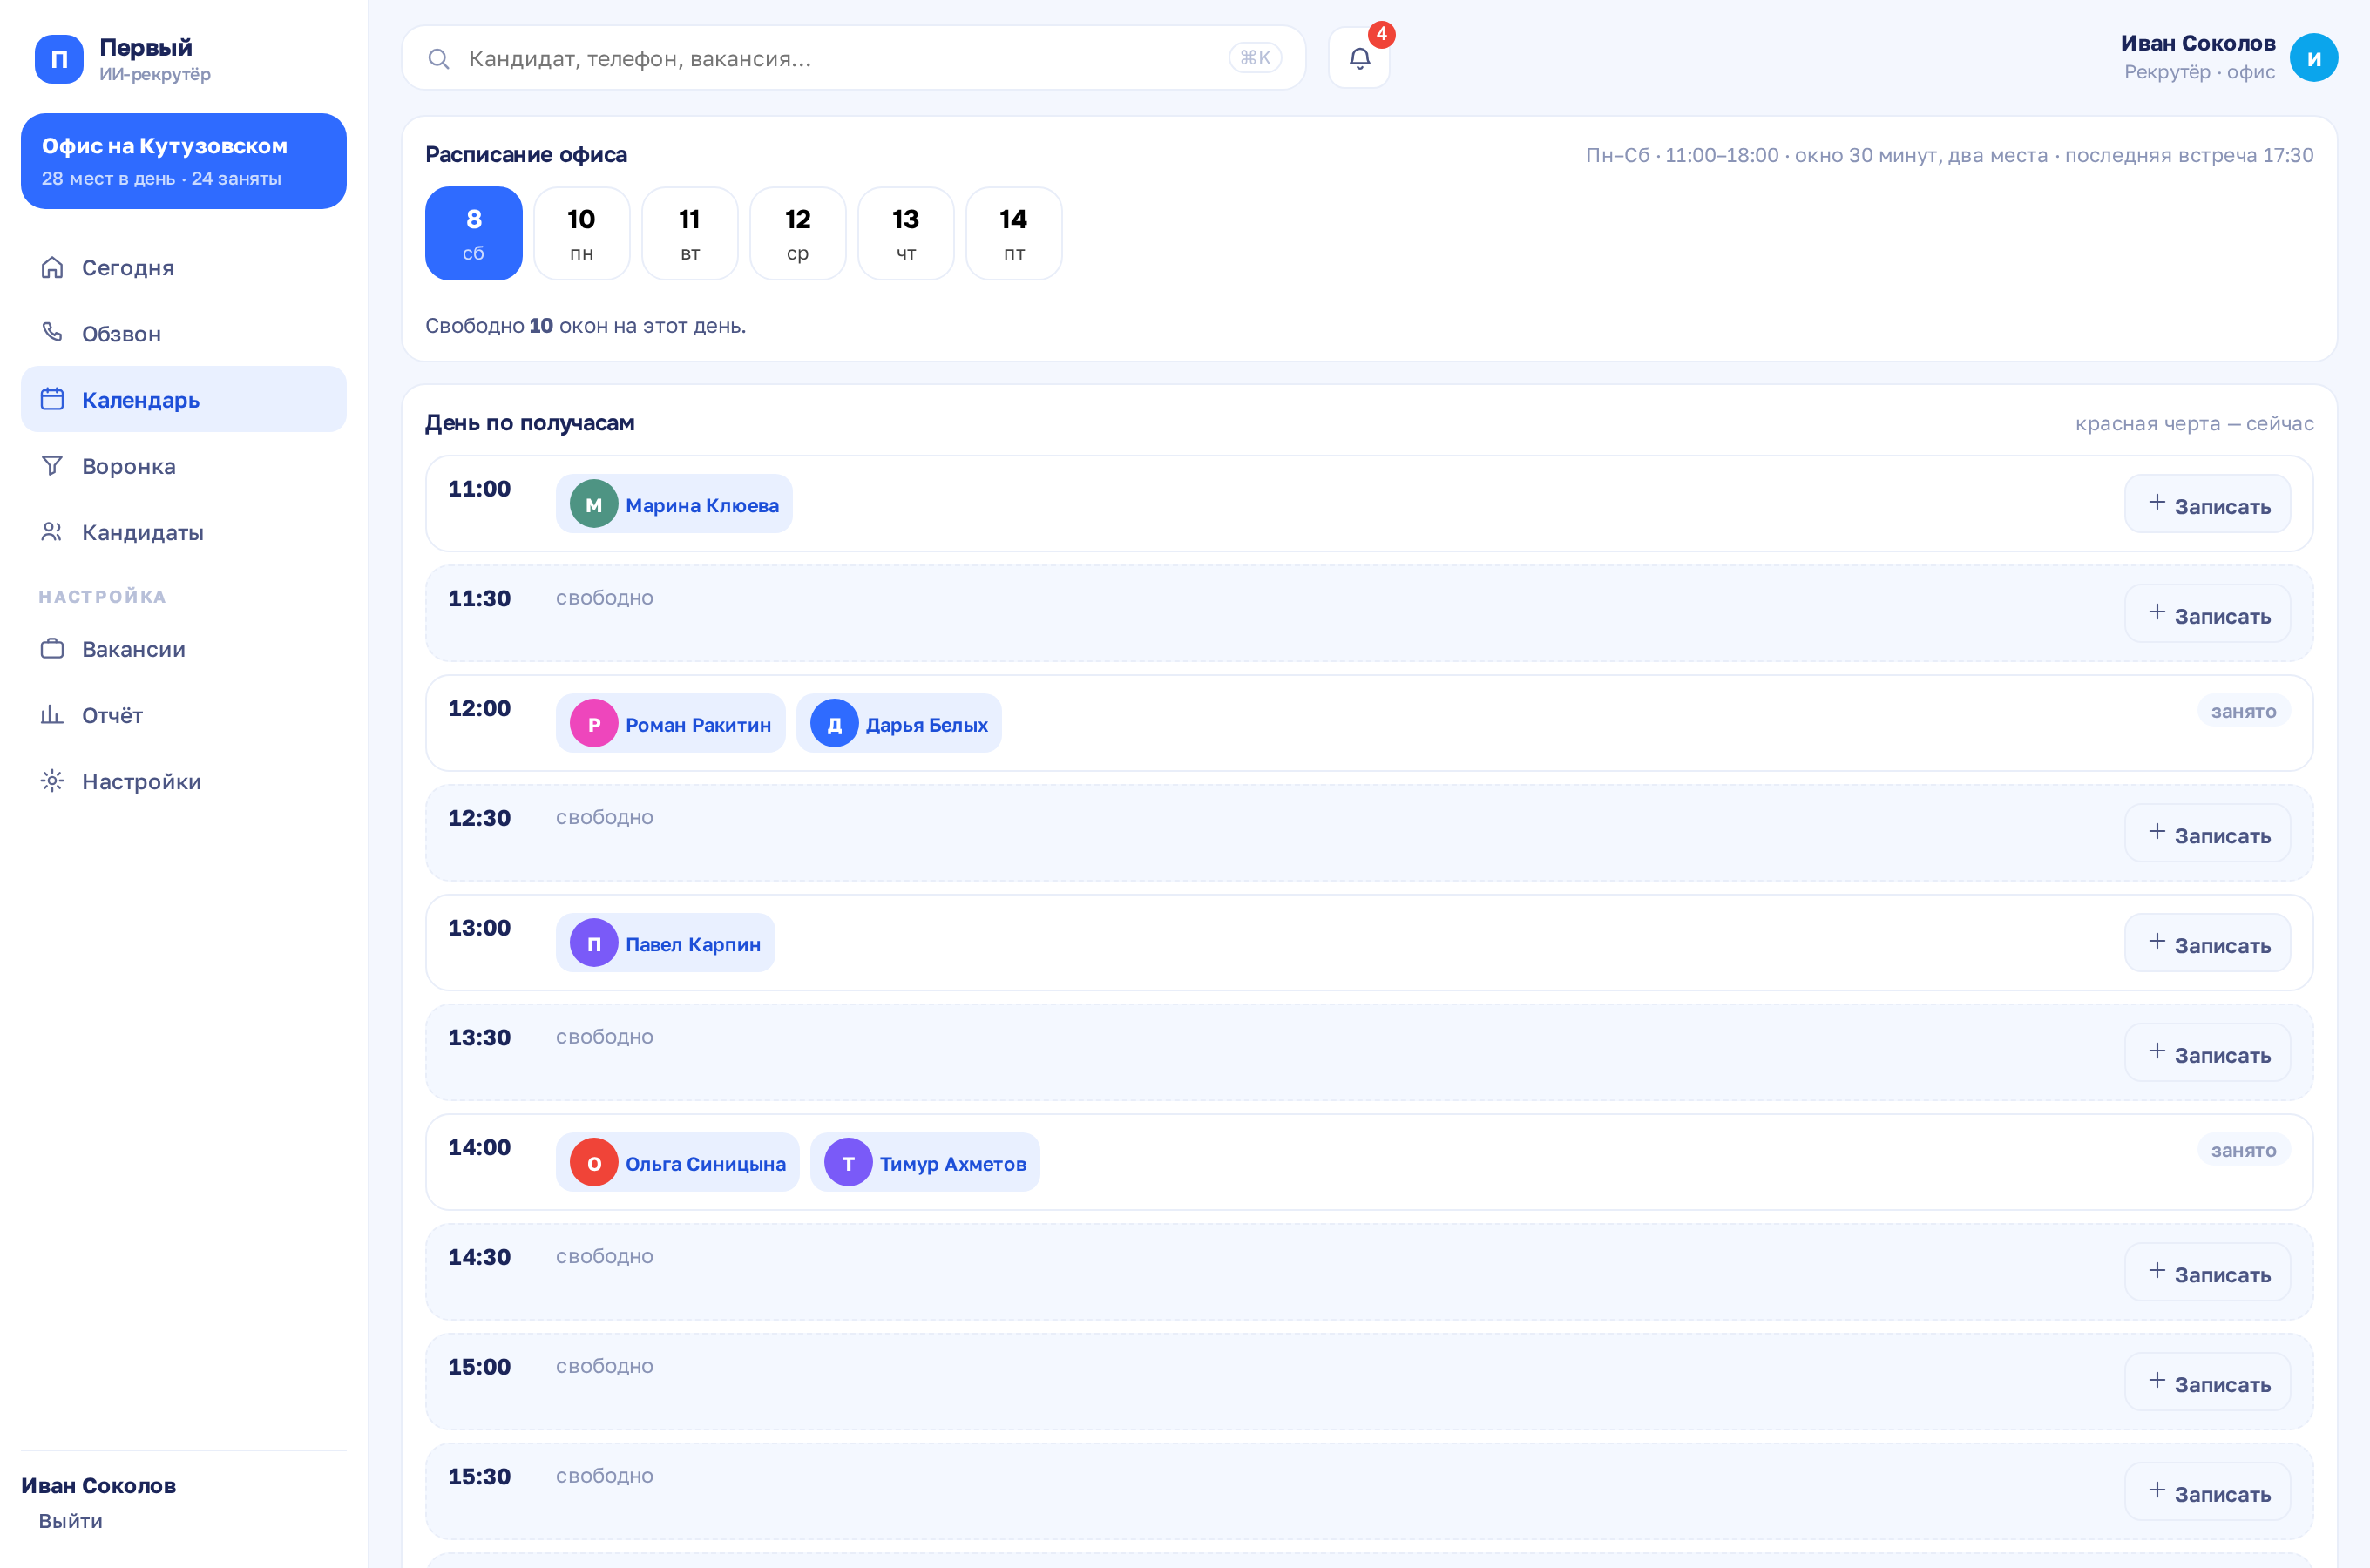Viewport: 2370px width, 1568px height.
Task: Click Записать for the 15:30 slot
Action: pos(2208,1492)
